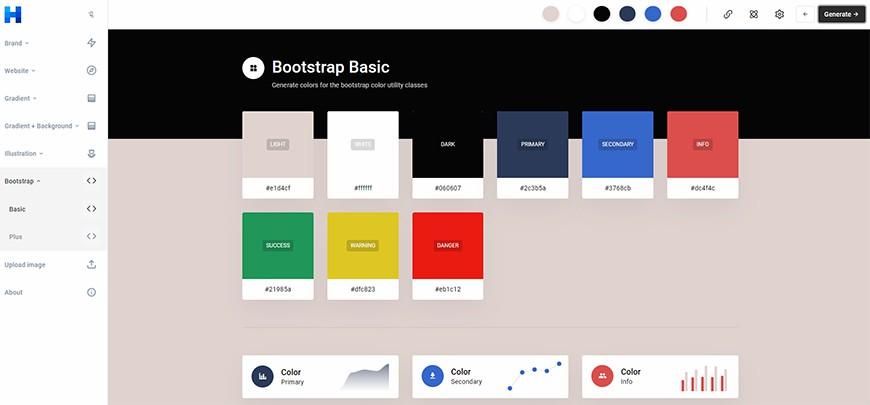Expand the Website menu

[19, 70]
